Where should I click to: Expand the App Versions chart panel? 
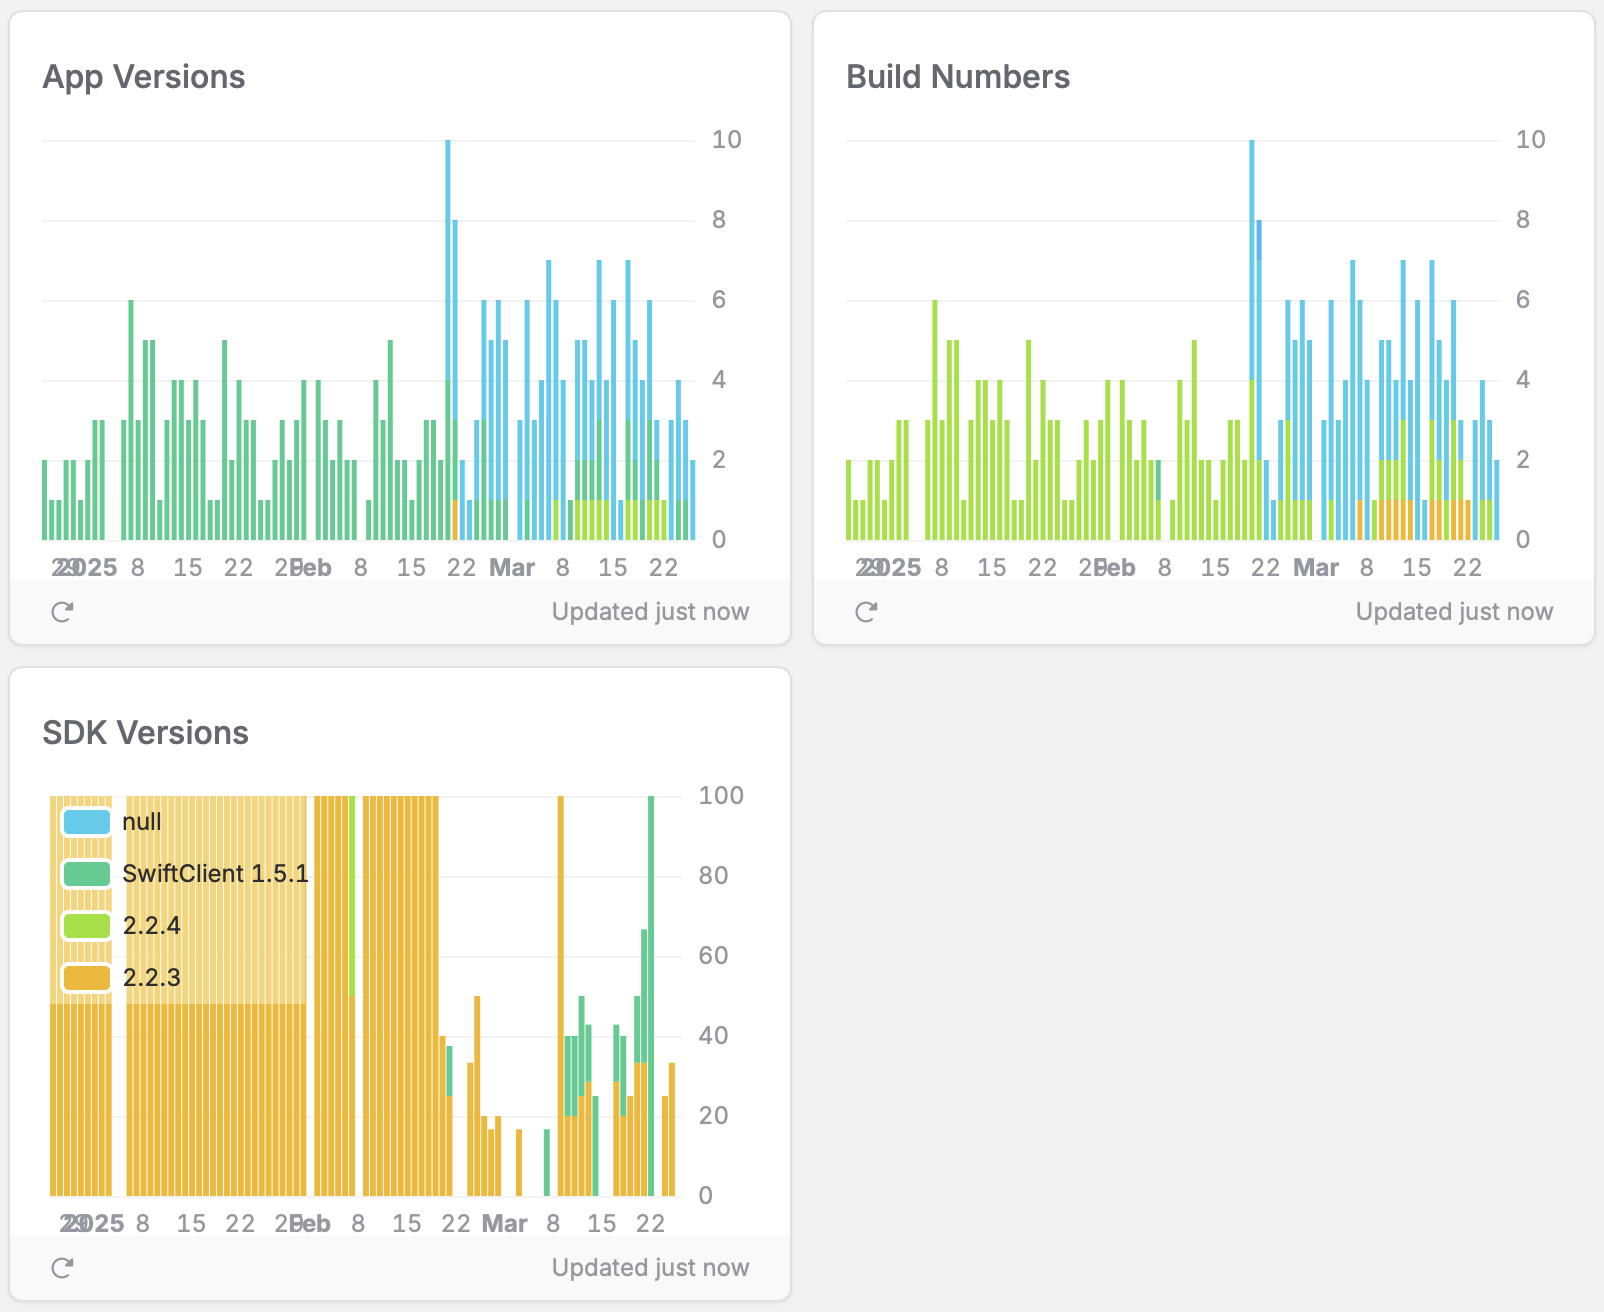[x=144, y=77]
